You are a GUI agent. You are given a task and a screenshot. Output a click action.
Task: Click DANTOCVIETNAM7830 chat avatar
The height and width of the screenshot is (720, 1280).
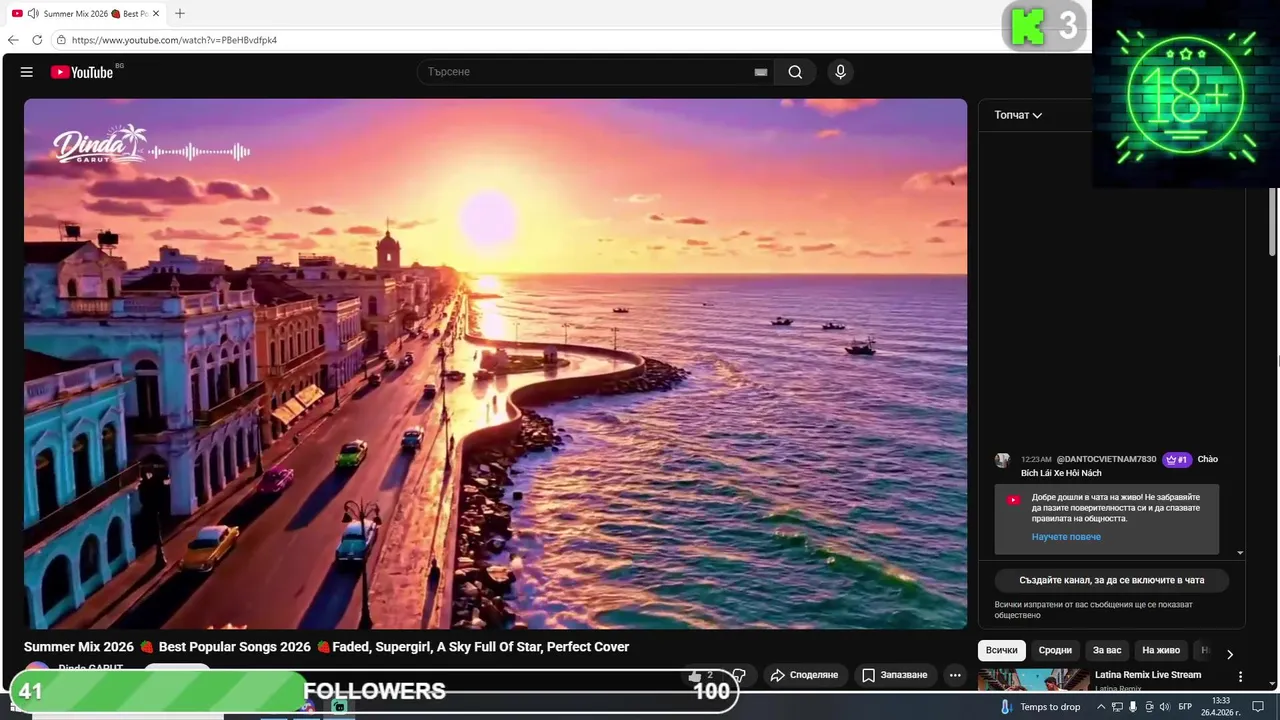click(x=1002, y=460)
